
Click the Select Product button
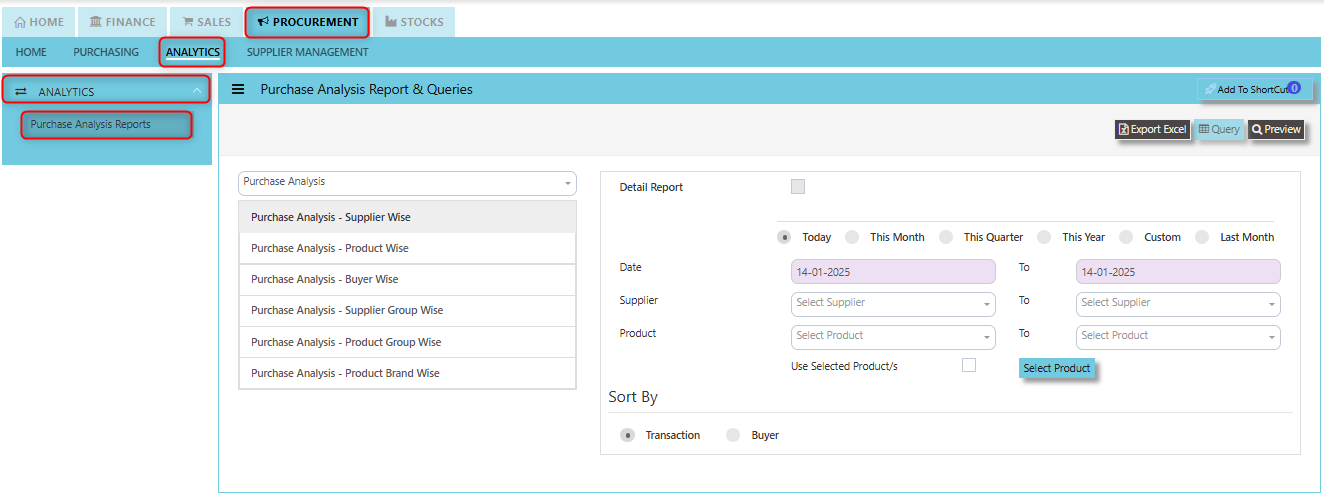tap(1056, 368)
